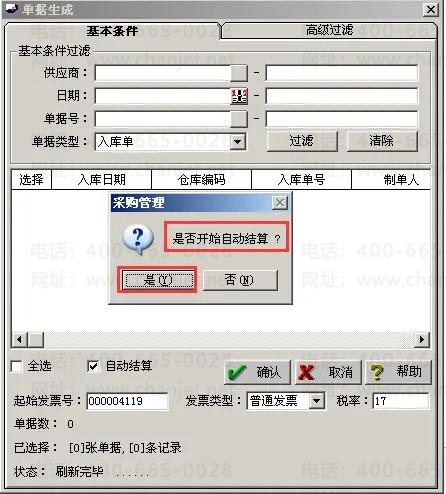Click the red X 取消 button
446x494 pixels.
pyautogui.click(x=328, y=372)
